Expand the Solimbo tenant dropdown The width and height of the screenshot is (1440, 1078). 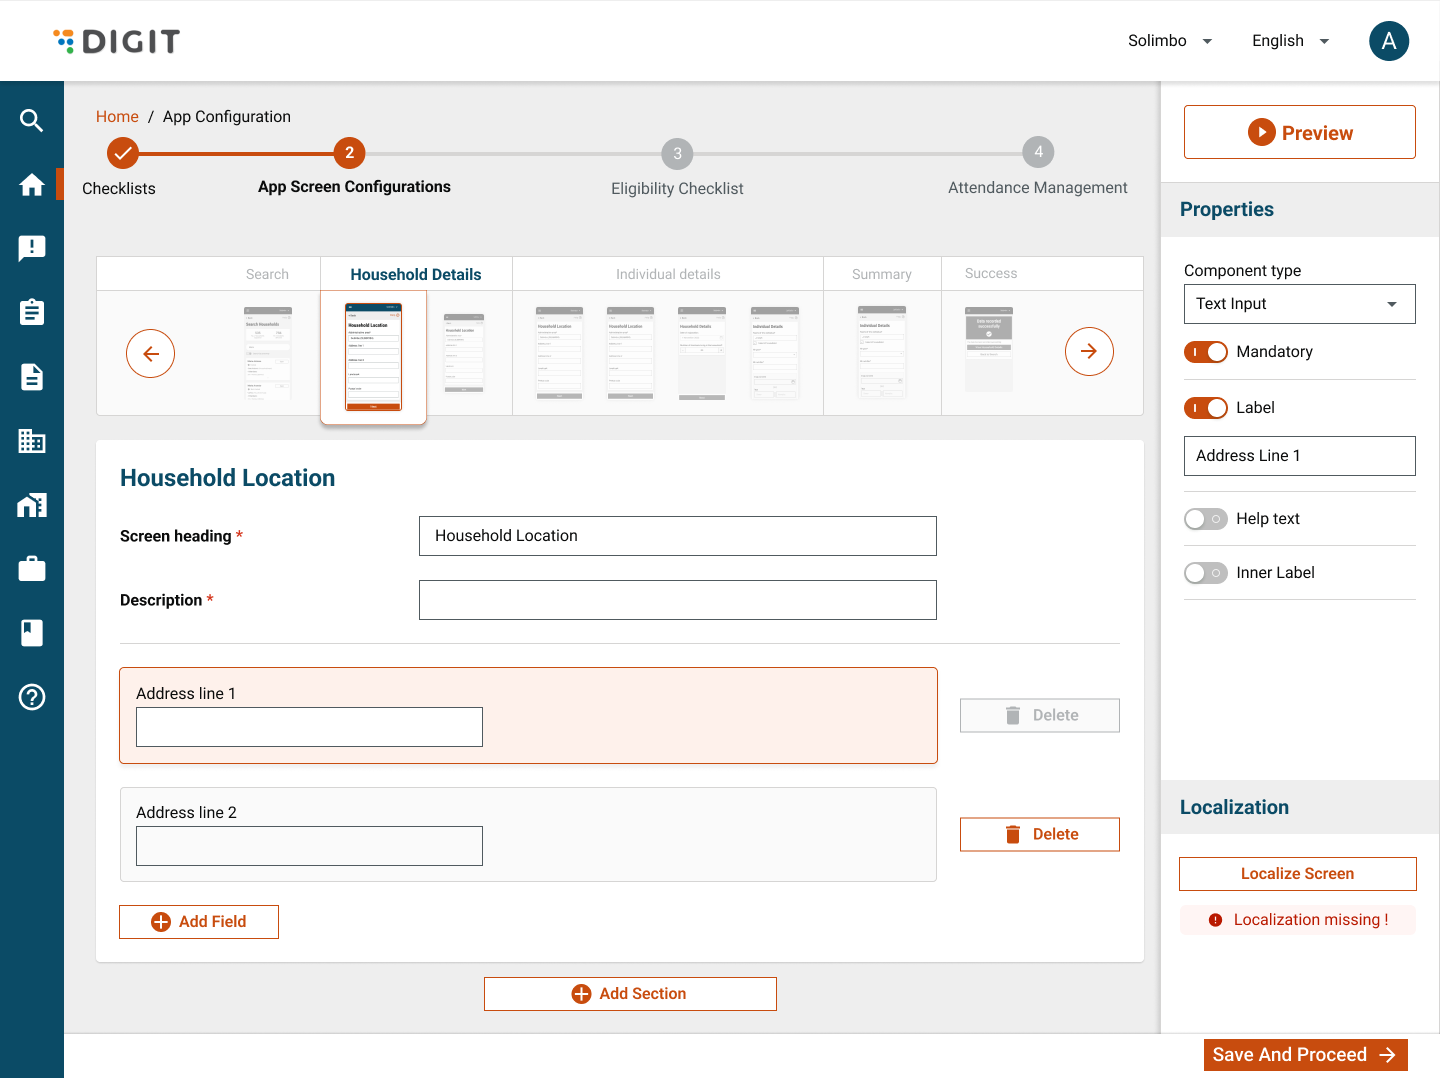[x=1169, y=41]
